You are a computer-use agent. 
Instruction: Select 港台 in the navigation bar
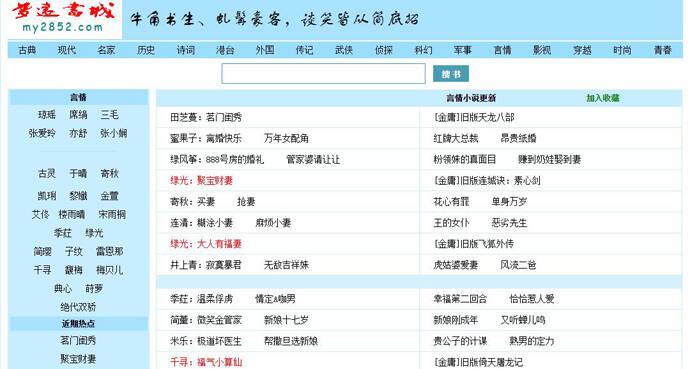click(x=225, y=50)
